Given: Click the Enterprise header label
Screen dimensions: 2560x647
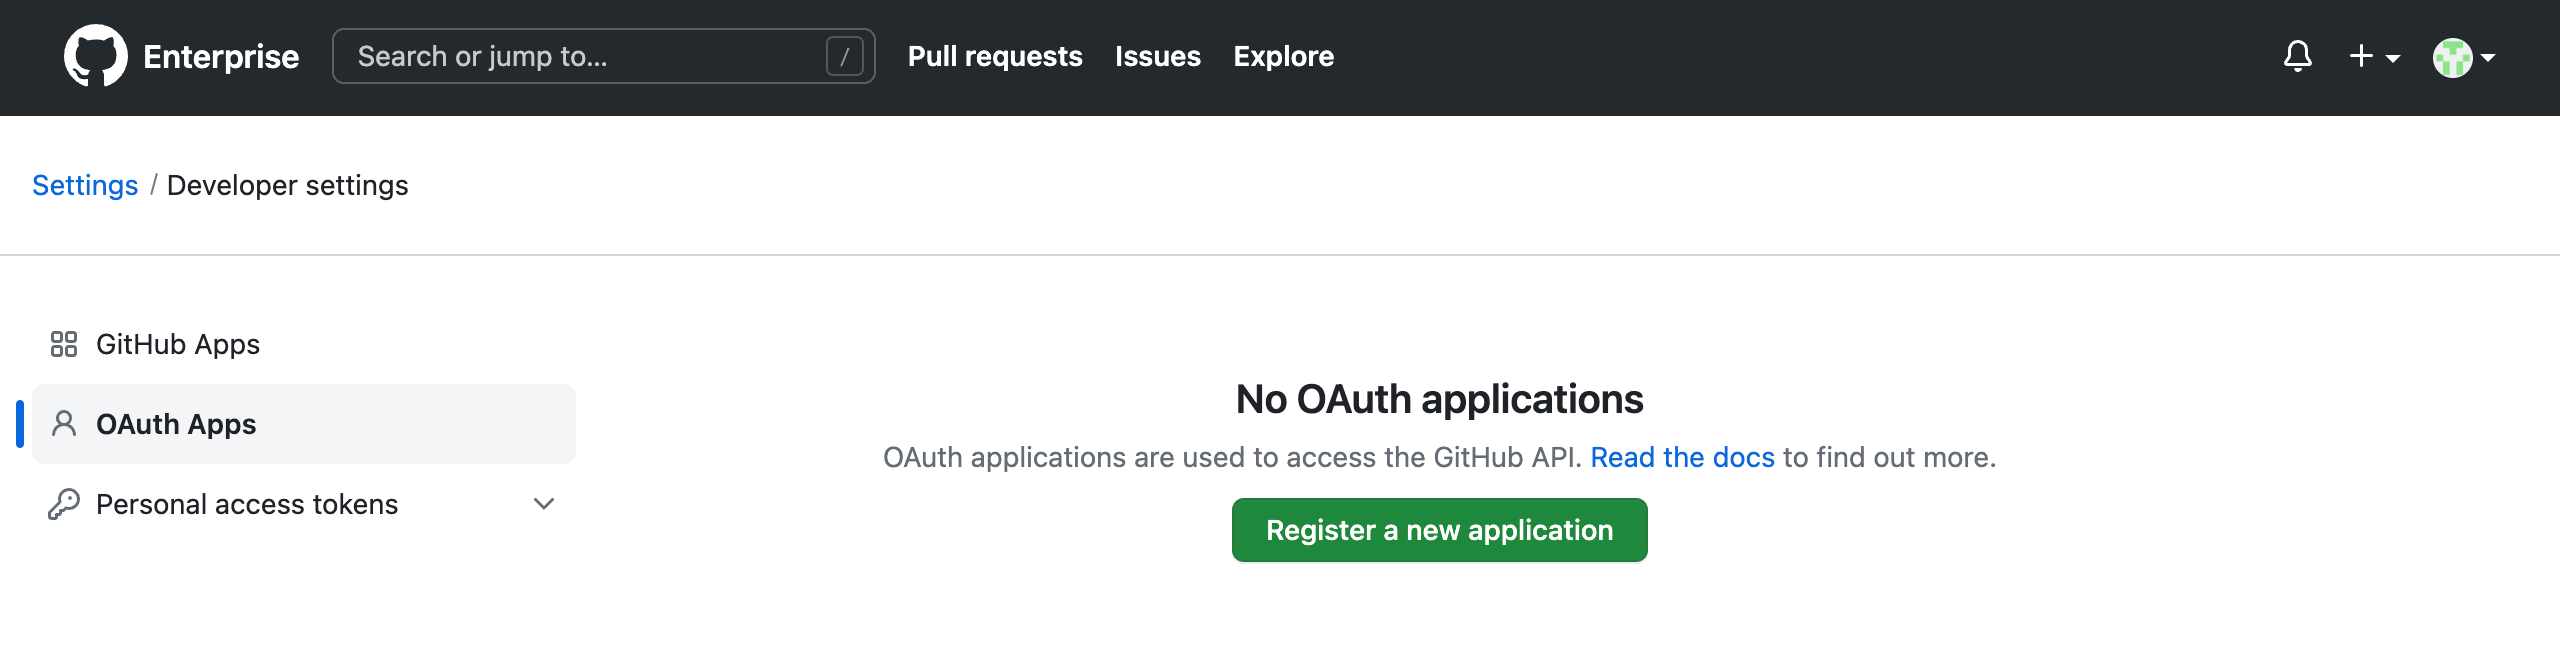Looking at the screenshot, I should pos(221,57).
